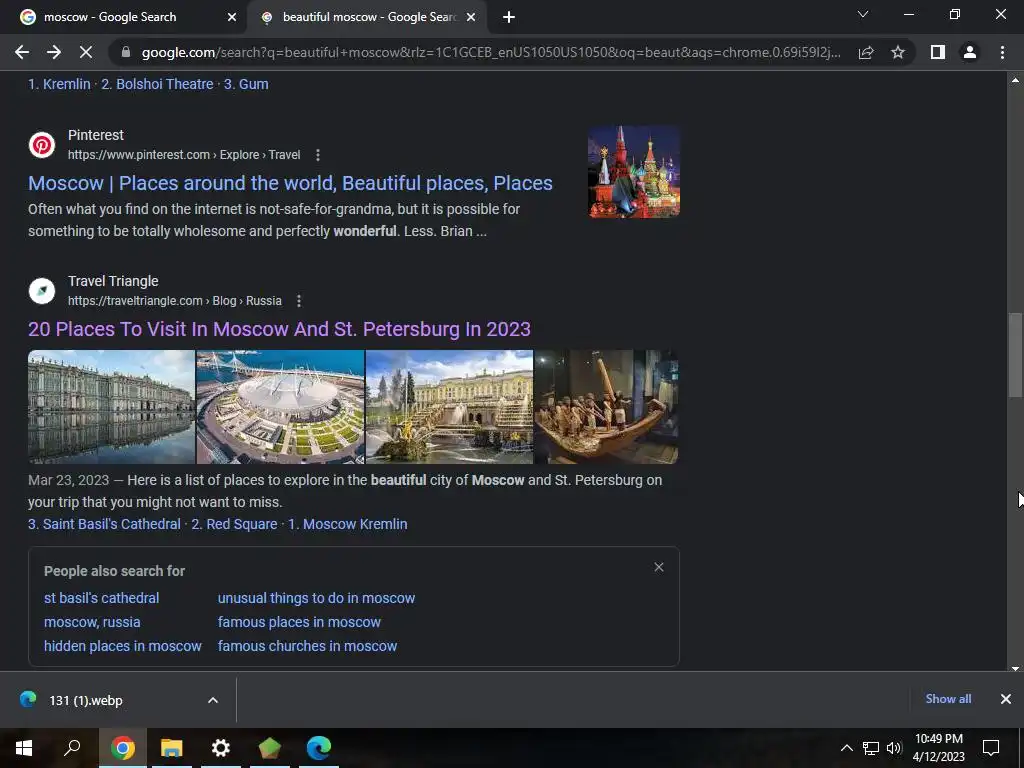Open network status tray icon
This screenshot has width=1024, height=768.
(x=871, y=748)
